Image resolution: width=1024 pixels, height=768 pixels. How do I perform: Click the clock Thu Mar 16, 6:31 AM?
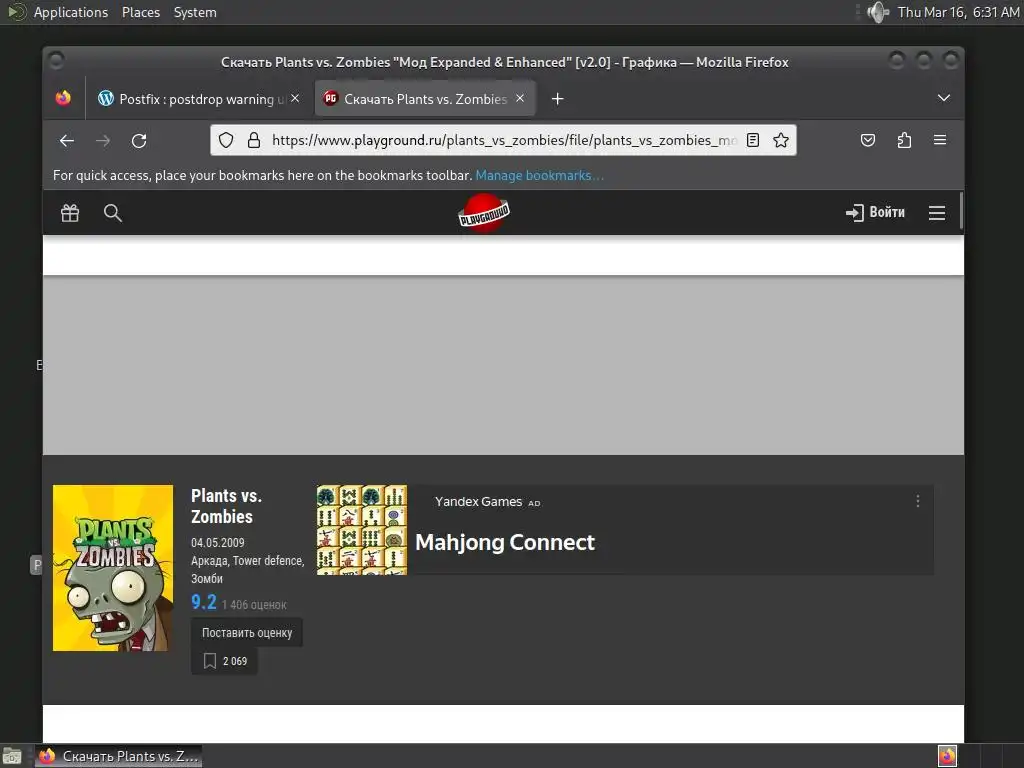958,12
